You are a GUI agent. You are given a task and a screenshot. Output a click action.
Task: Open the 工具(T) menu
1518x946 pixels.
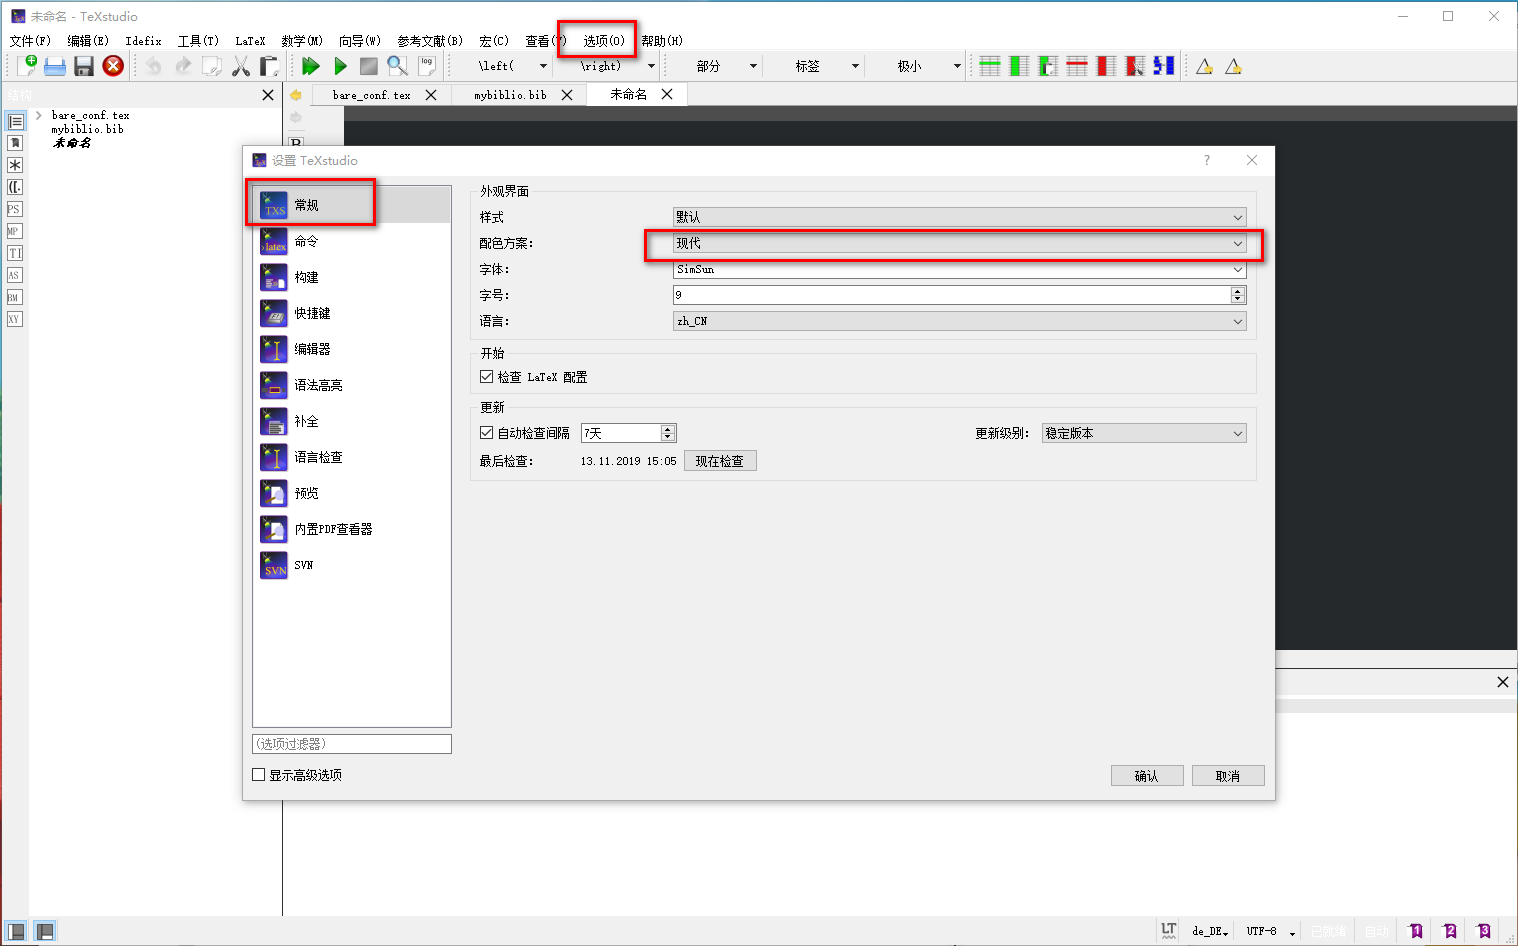[198, 41]
